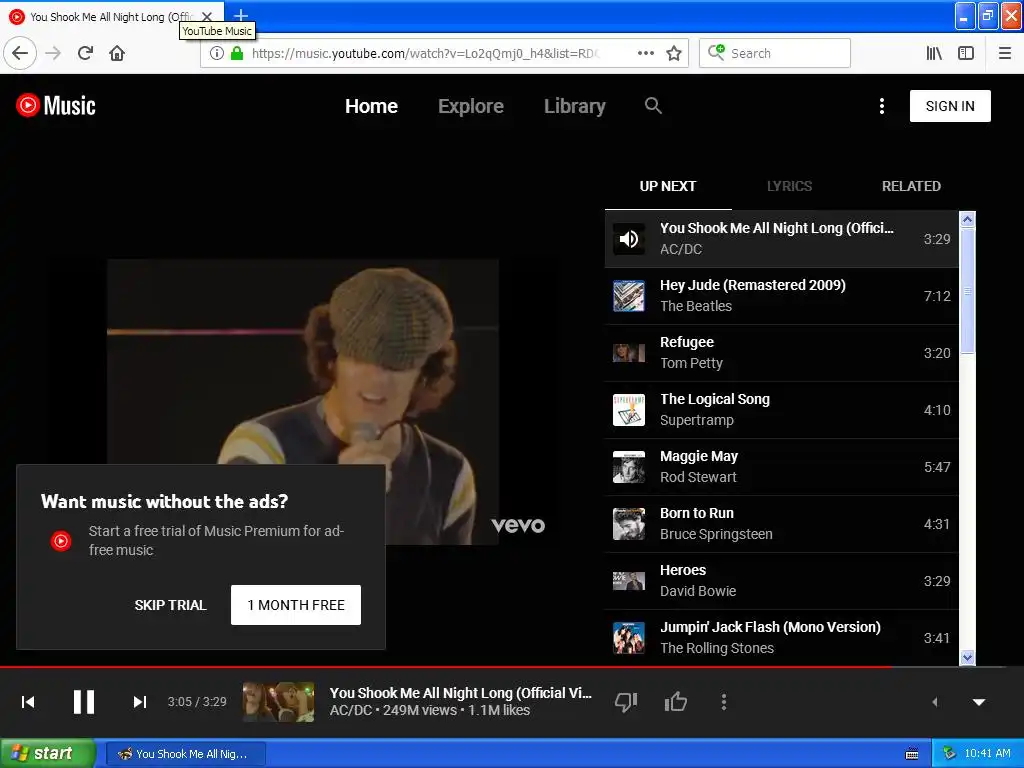1024x768 pixels.
Task: Open the page actions ellipsis in address bar
Action: [x=646, y=53]
